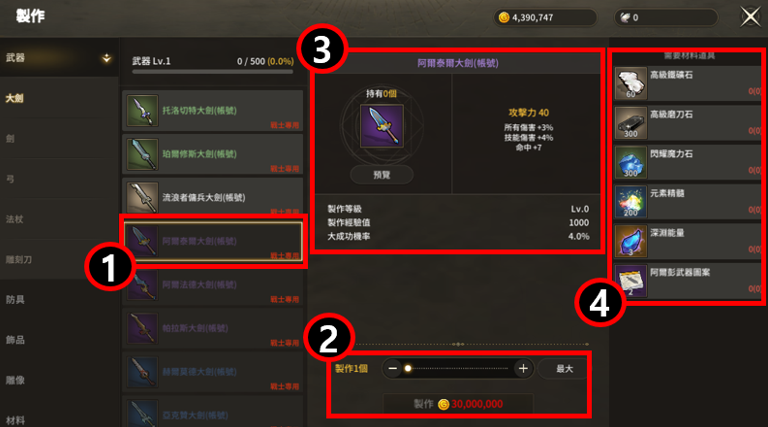Select the 深淵能量 material icon
This screenshot has height=427, width=768.
coord(630,241)
